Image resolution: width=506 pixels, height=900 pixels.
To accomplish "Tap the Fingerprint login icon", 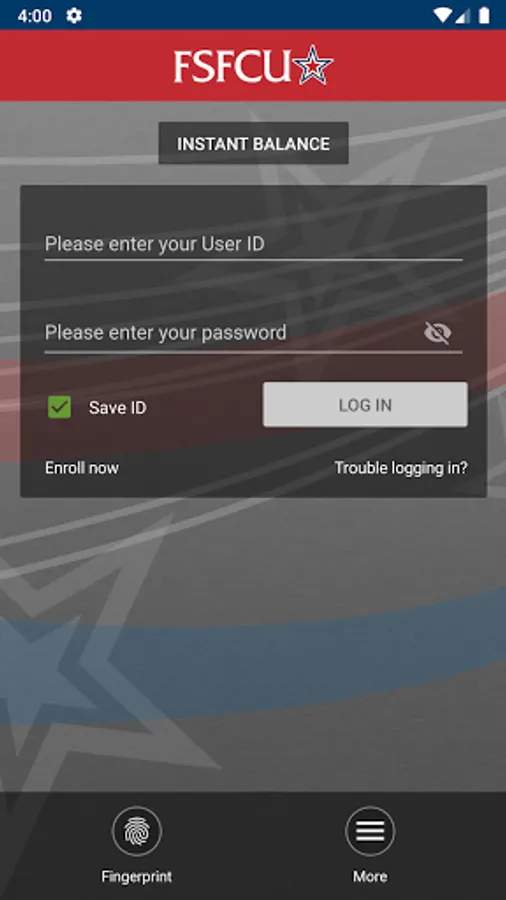I will click(x=137, y=831).
